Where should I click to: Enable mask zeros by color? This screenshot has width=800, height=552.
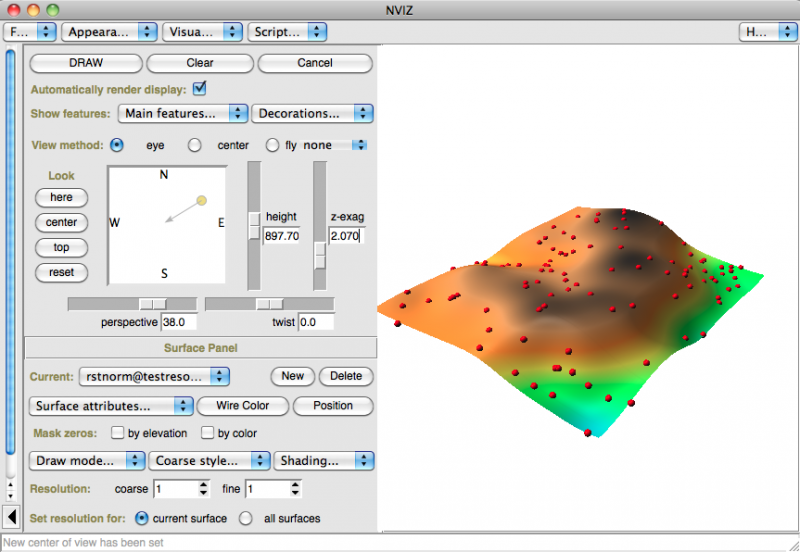(x=208, y=433)
